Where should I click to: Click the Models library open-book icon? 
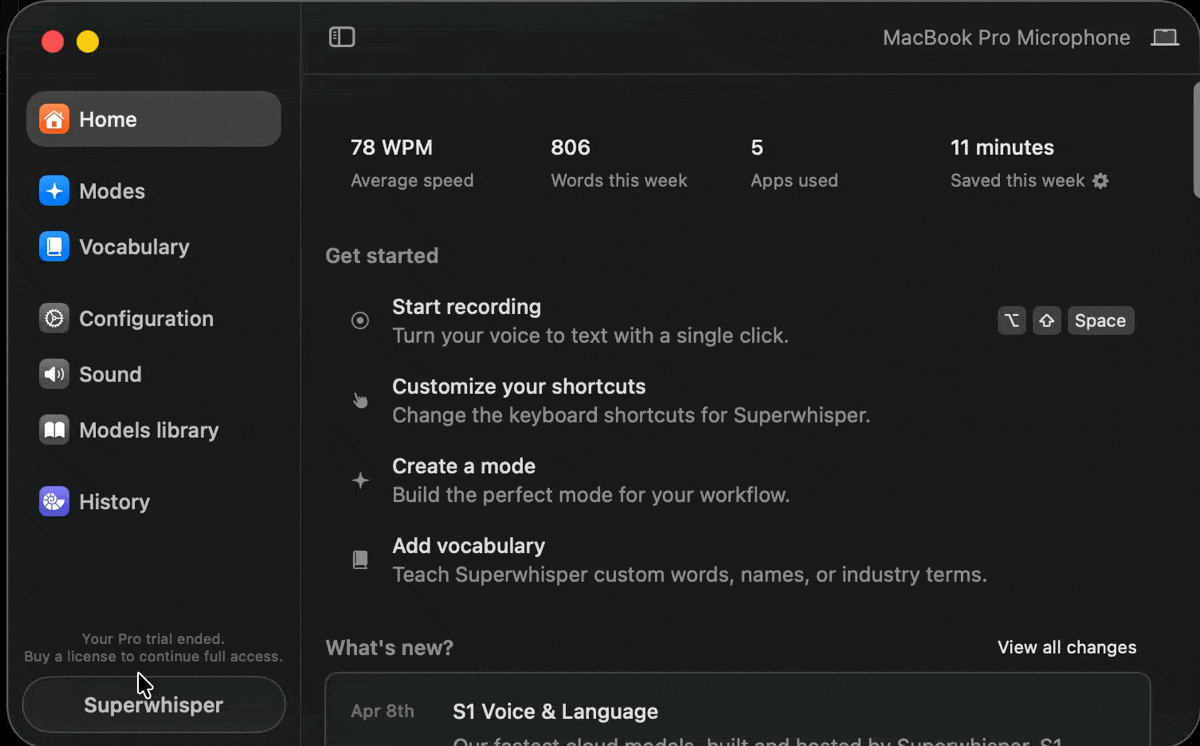54,430
